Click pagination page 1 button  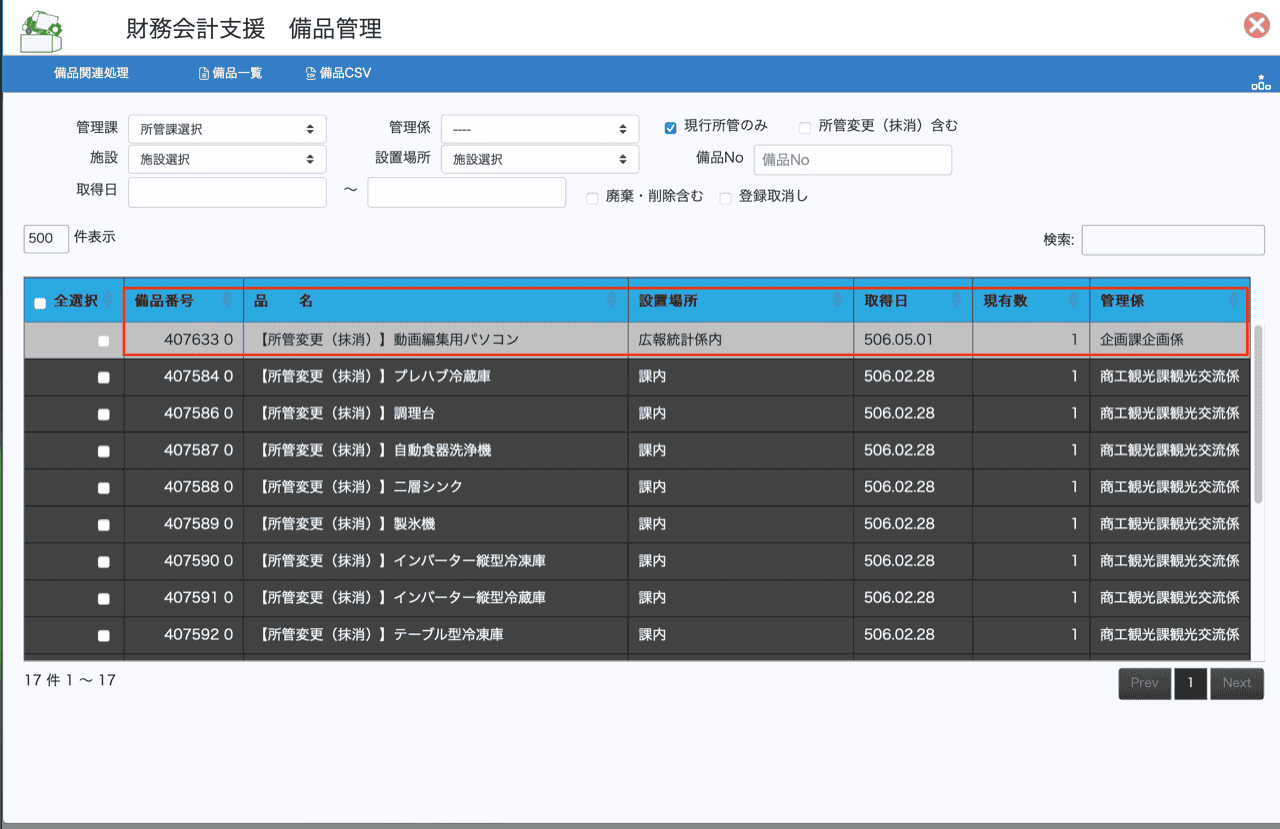tap(1190, 683)
